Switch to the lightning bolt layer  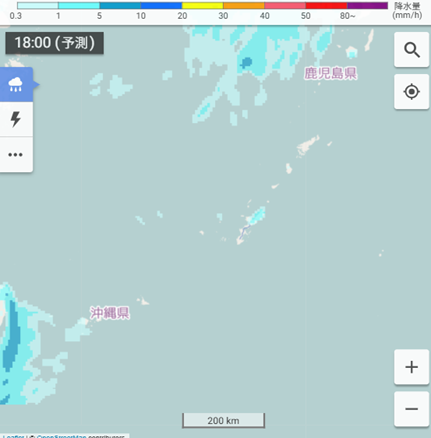pos(16,119)
